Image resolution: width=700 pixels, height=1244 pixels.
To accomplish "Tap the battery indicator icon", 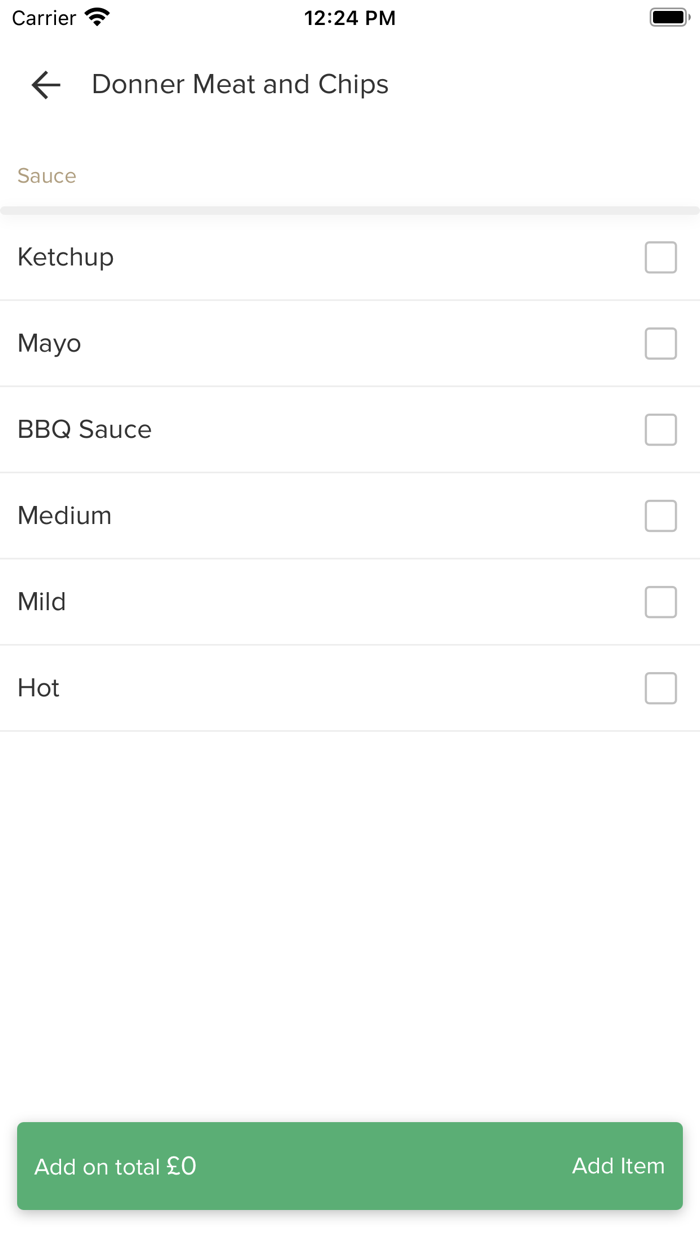I will pos(669,17).
